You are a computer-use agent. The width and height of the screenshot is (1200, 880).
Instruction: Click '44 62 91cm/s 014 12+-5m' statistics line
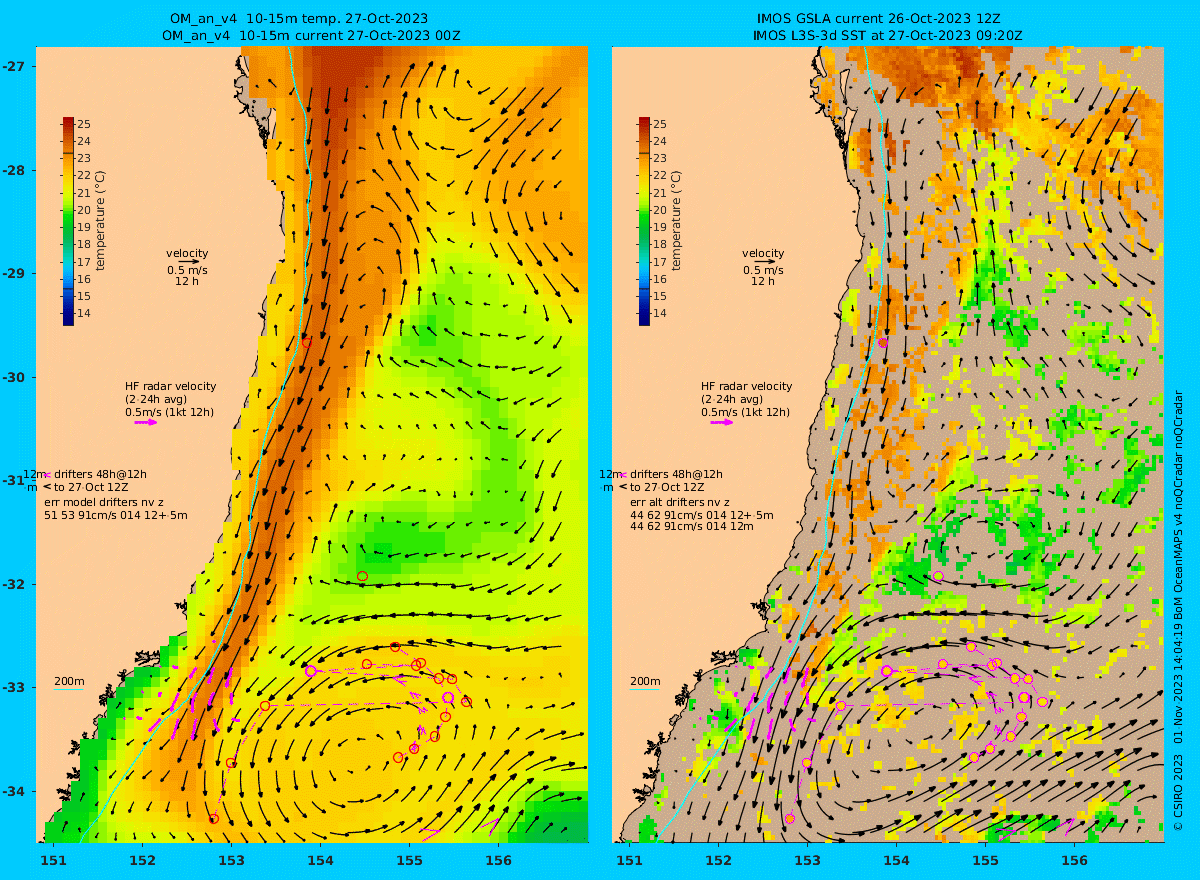click(x=702, y=515)
